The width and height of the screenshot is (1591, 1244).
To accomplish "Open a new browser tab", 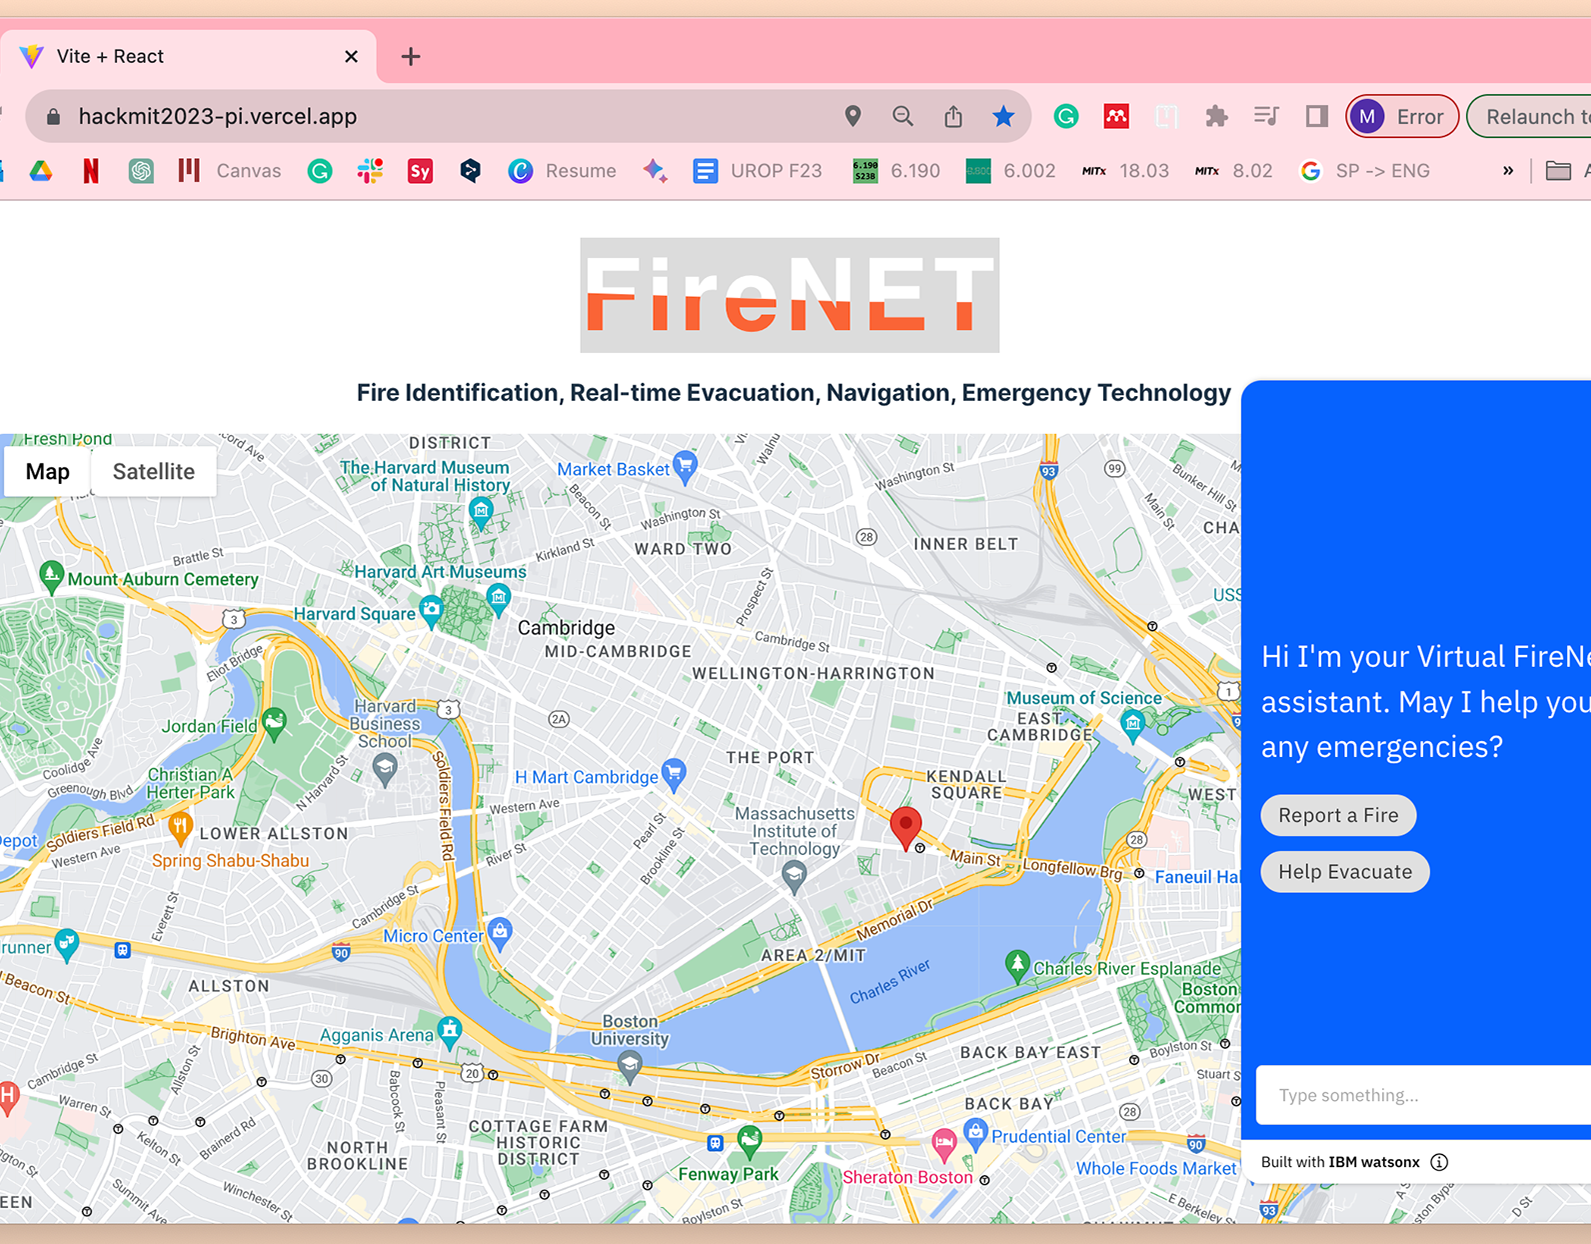I will [x=411, y=56].
